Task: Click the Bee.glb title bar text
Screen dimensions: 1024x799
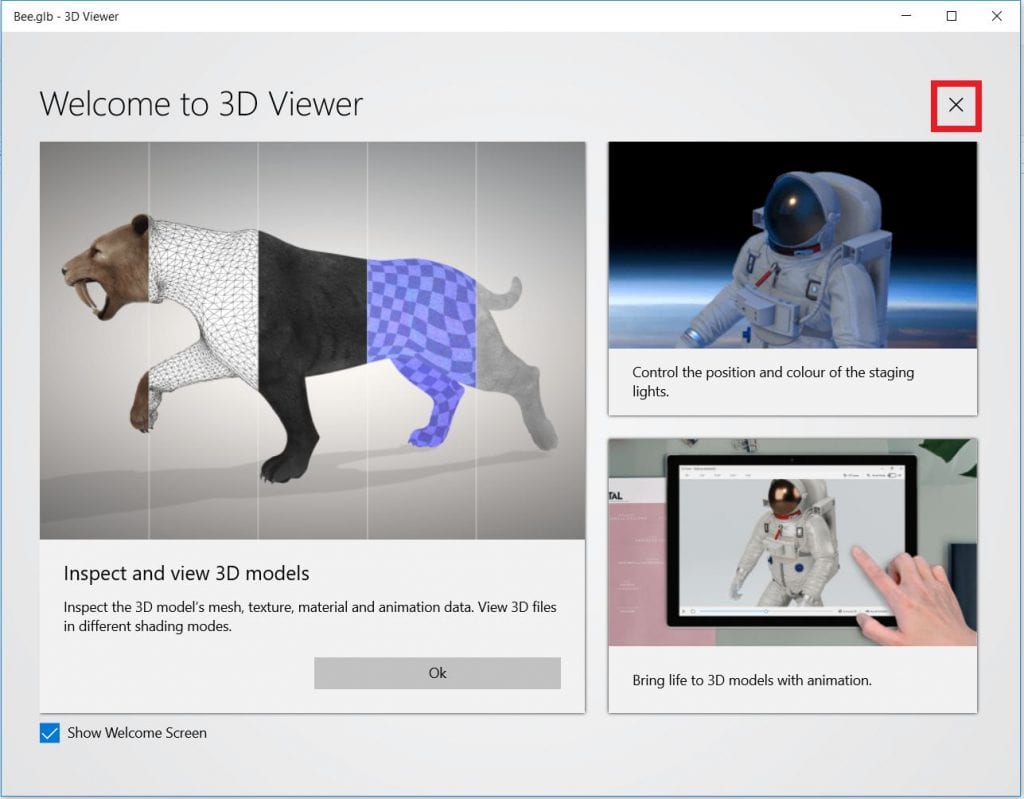Action: (x=67, y=16)
